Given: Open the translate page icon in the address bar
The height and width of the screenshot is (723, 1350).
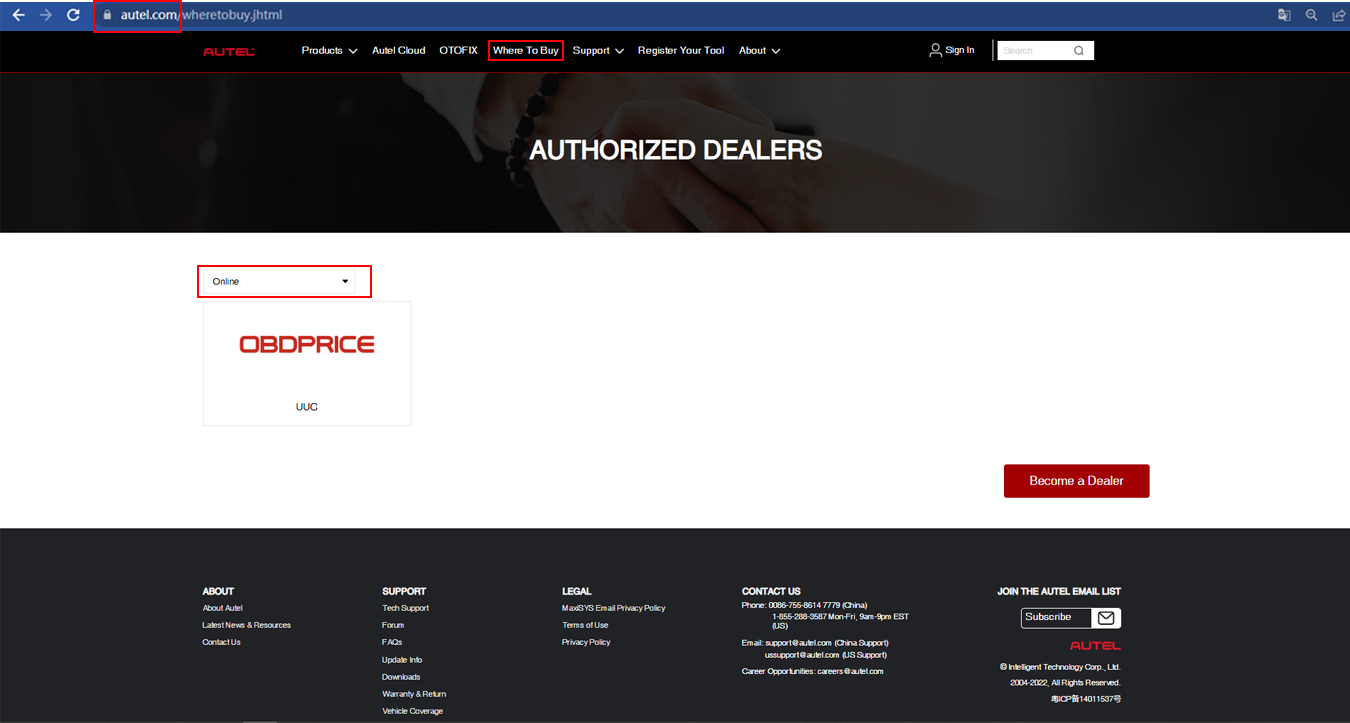Looking at the screenshot, I should coord(1284,15).
